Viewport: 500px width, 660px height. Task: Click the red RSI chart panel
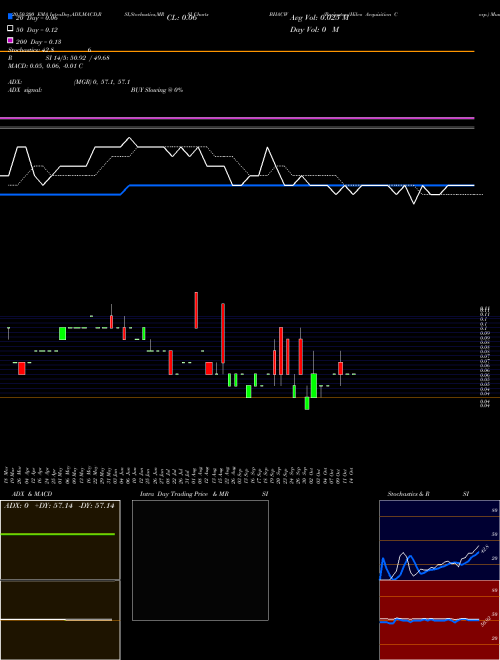pos(439,620)
